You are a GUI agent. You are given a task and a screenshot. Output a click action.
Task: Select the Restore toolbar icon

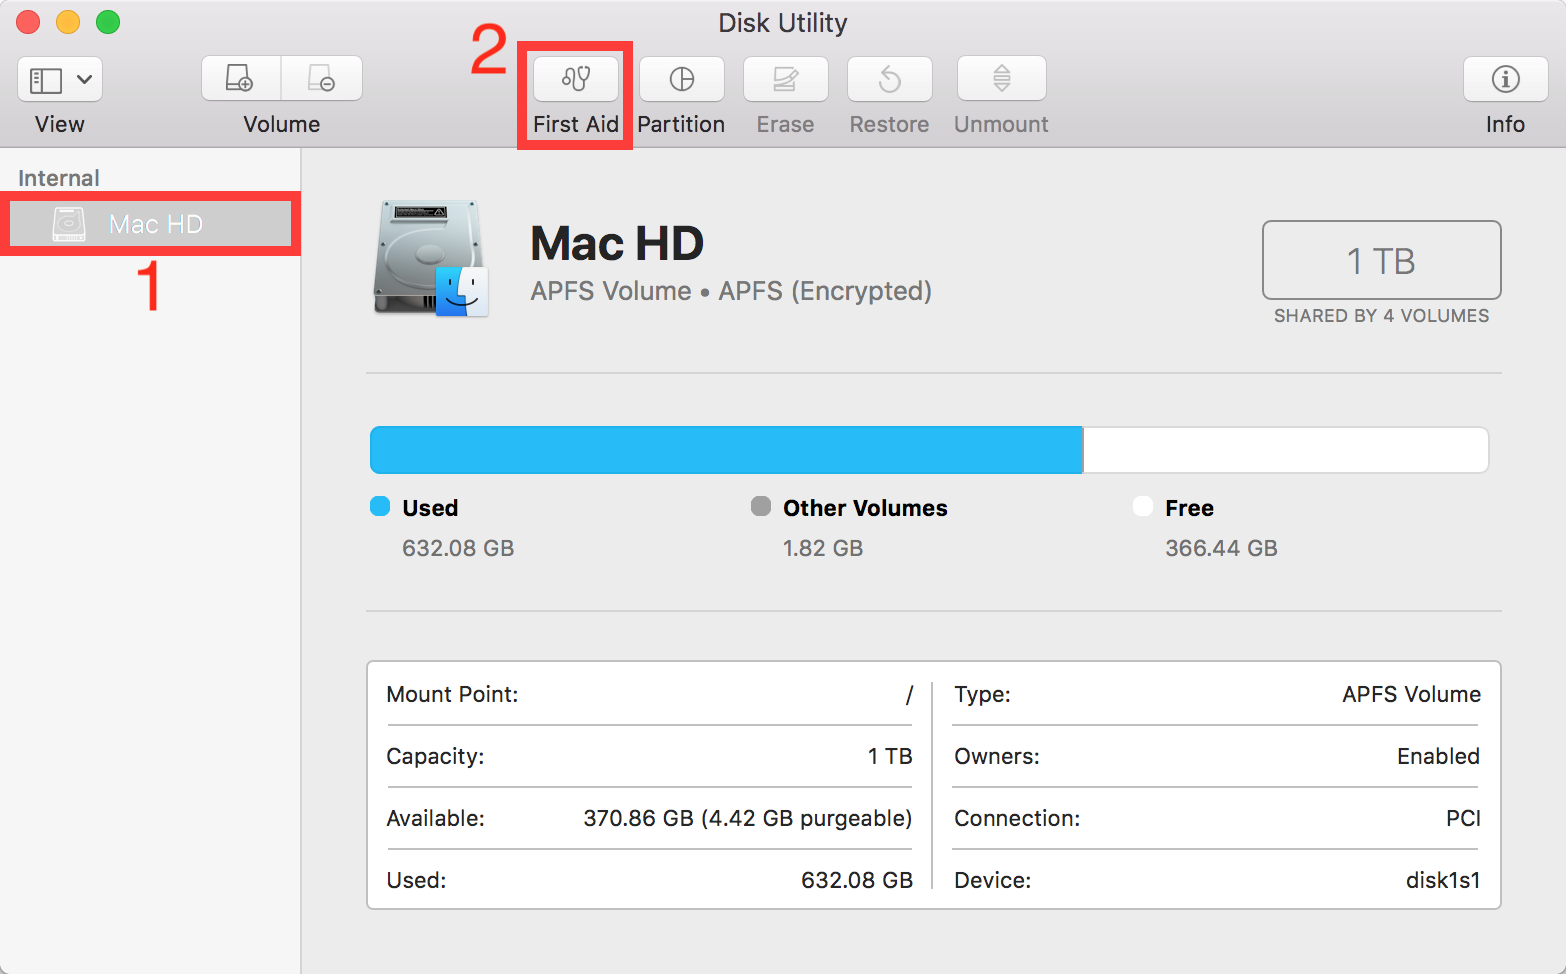pyautogui.click(x=888, y=79)
